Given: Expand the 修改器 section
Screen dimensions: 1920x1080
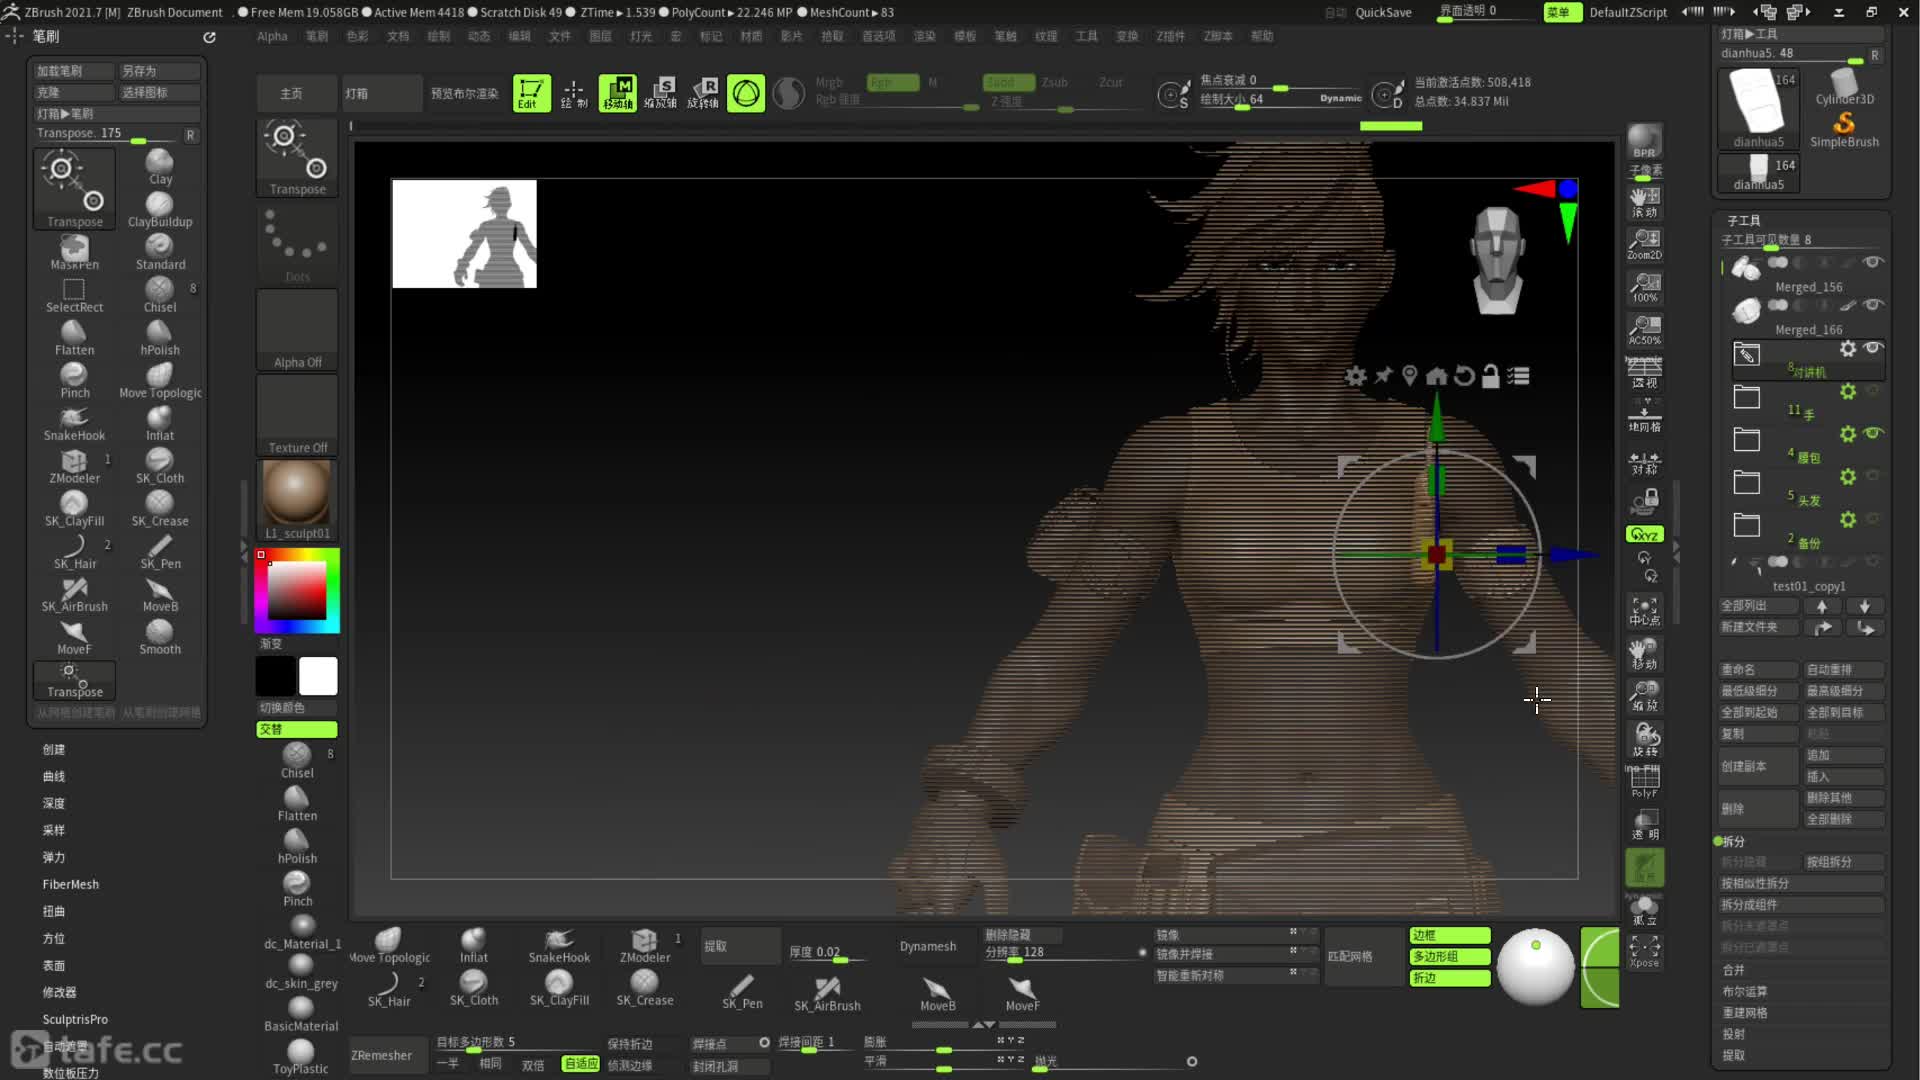Looking at the screenshot, I should tap(59, 993).
